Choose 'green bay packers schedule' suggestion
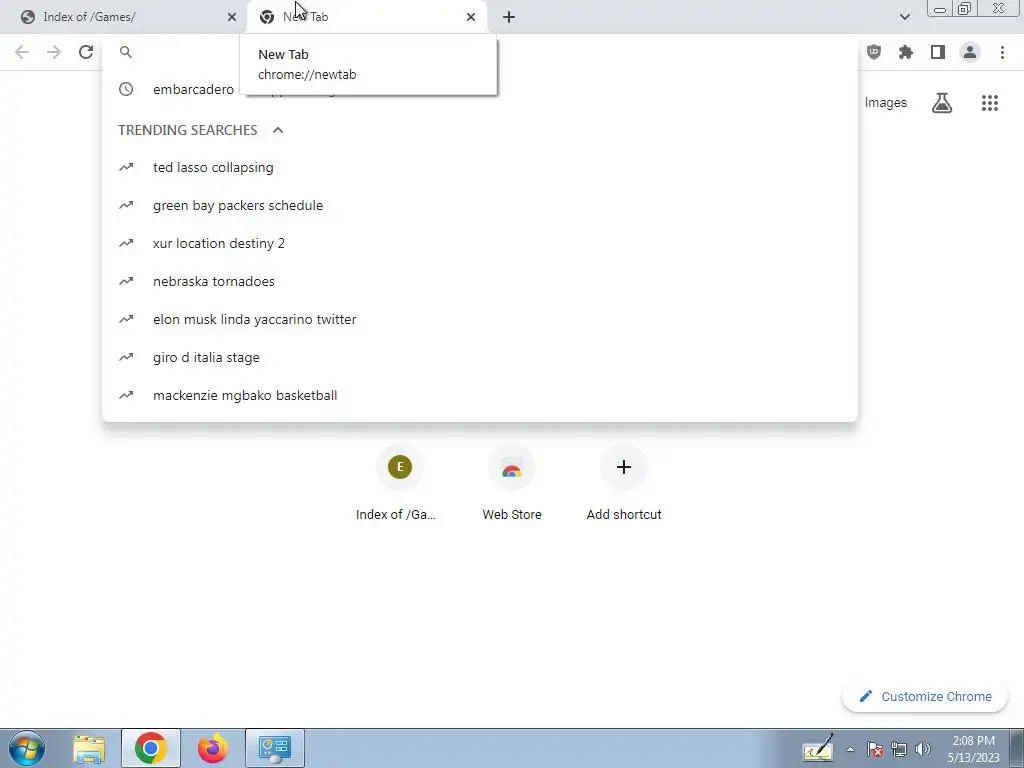The image size is (1024, 768). tap(480, 205)
